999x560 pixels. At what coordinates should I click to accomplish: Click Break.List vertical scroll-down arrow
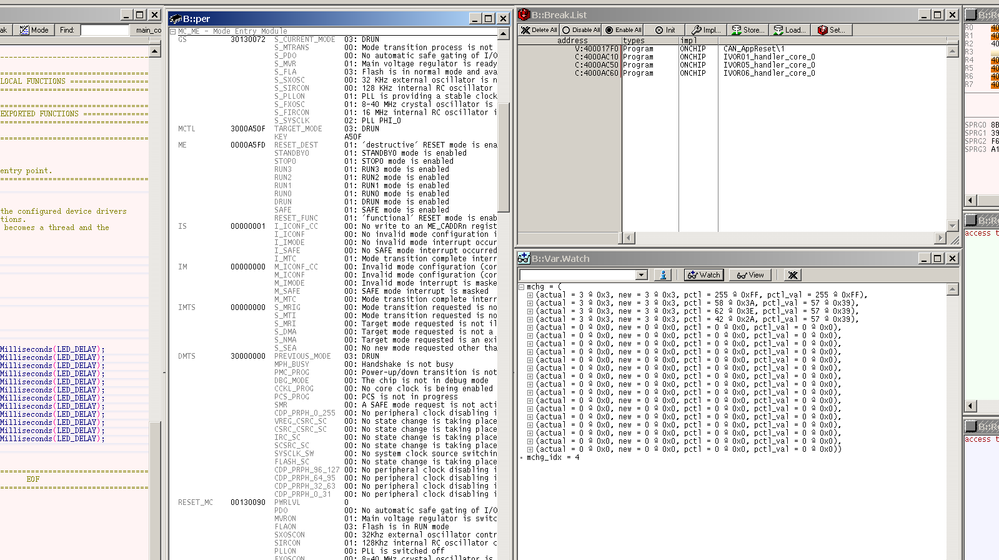[952, 226]
